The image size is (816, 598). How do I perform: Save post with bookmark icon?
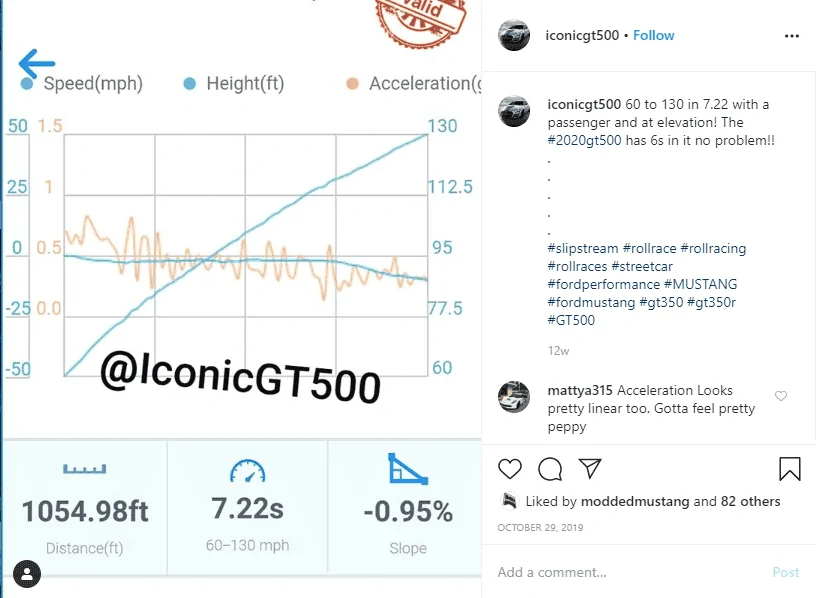pos(789,468)
